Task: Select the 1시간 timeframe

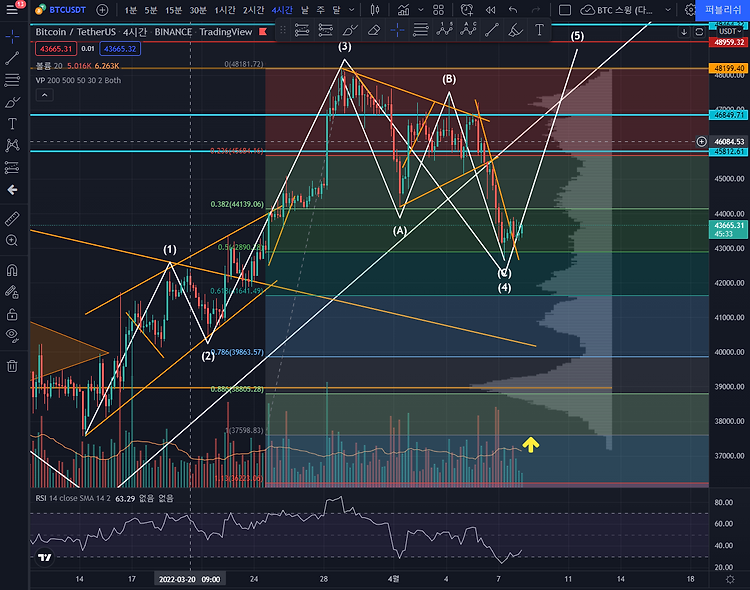Action: [x=225, y=10]
